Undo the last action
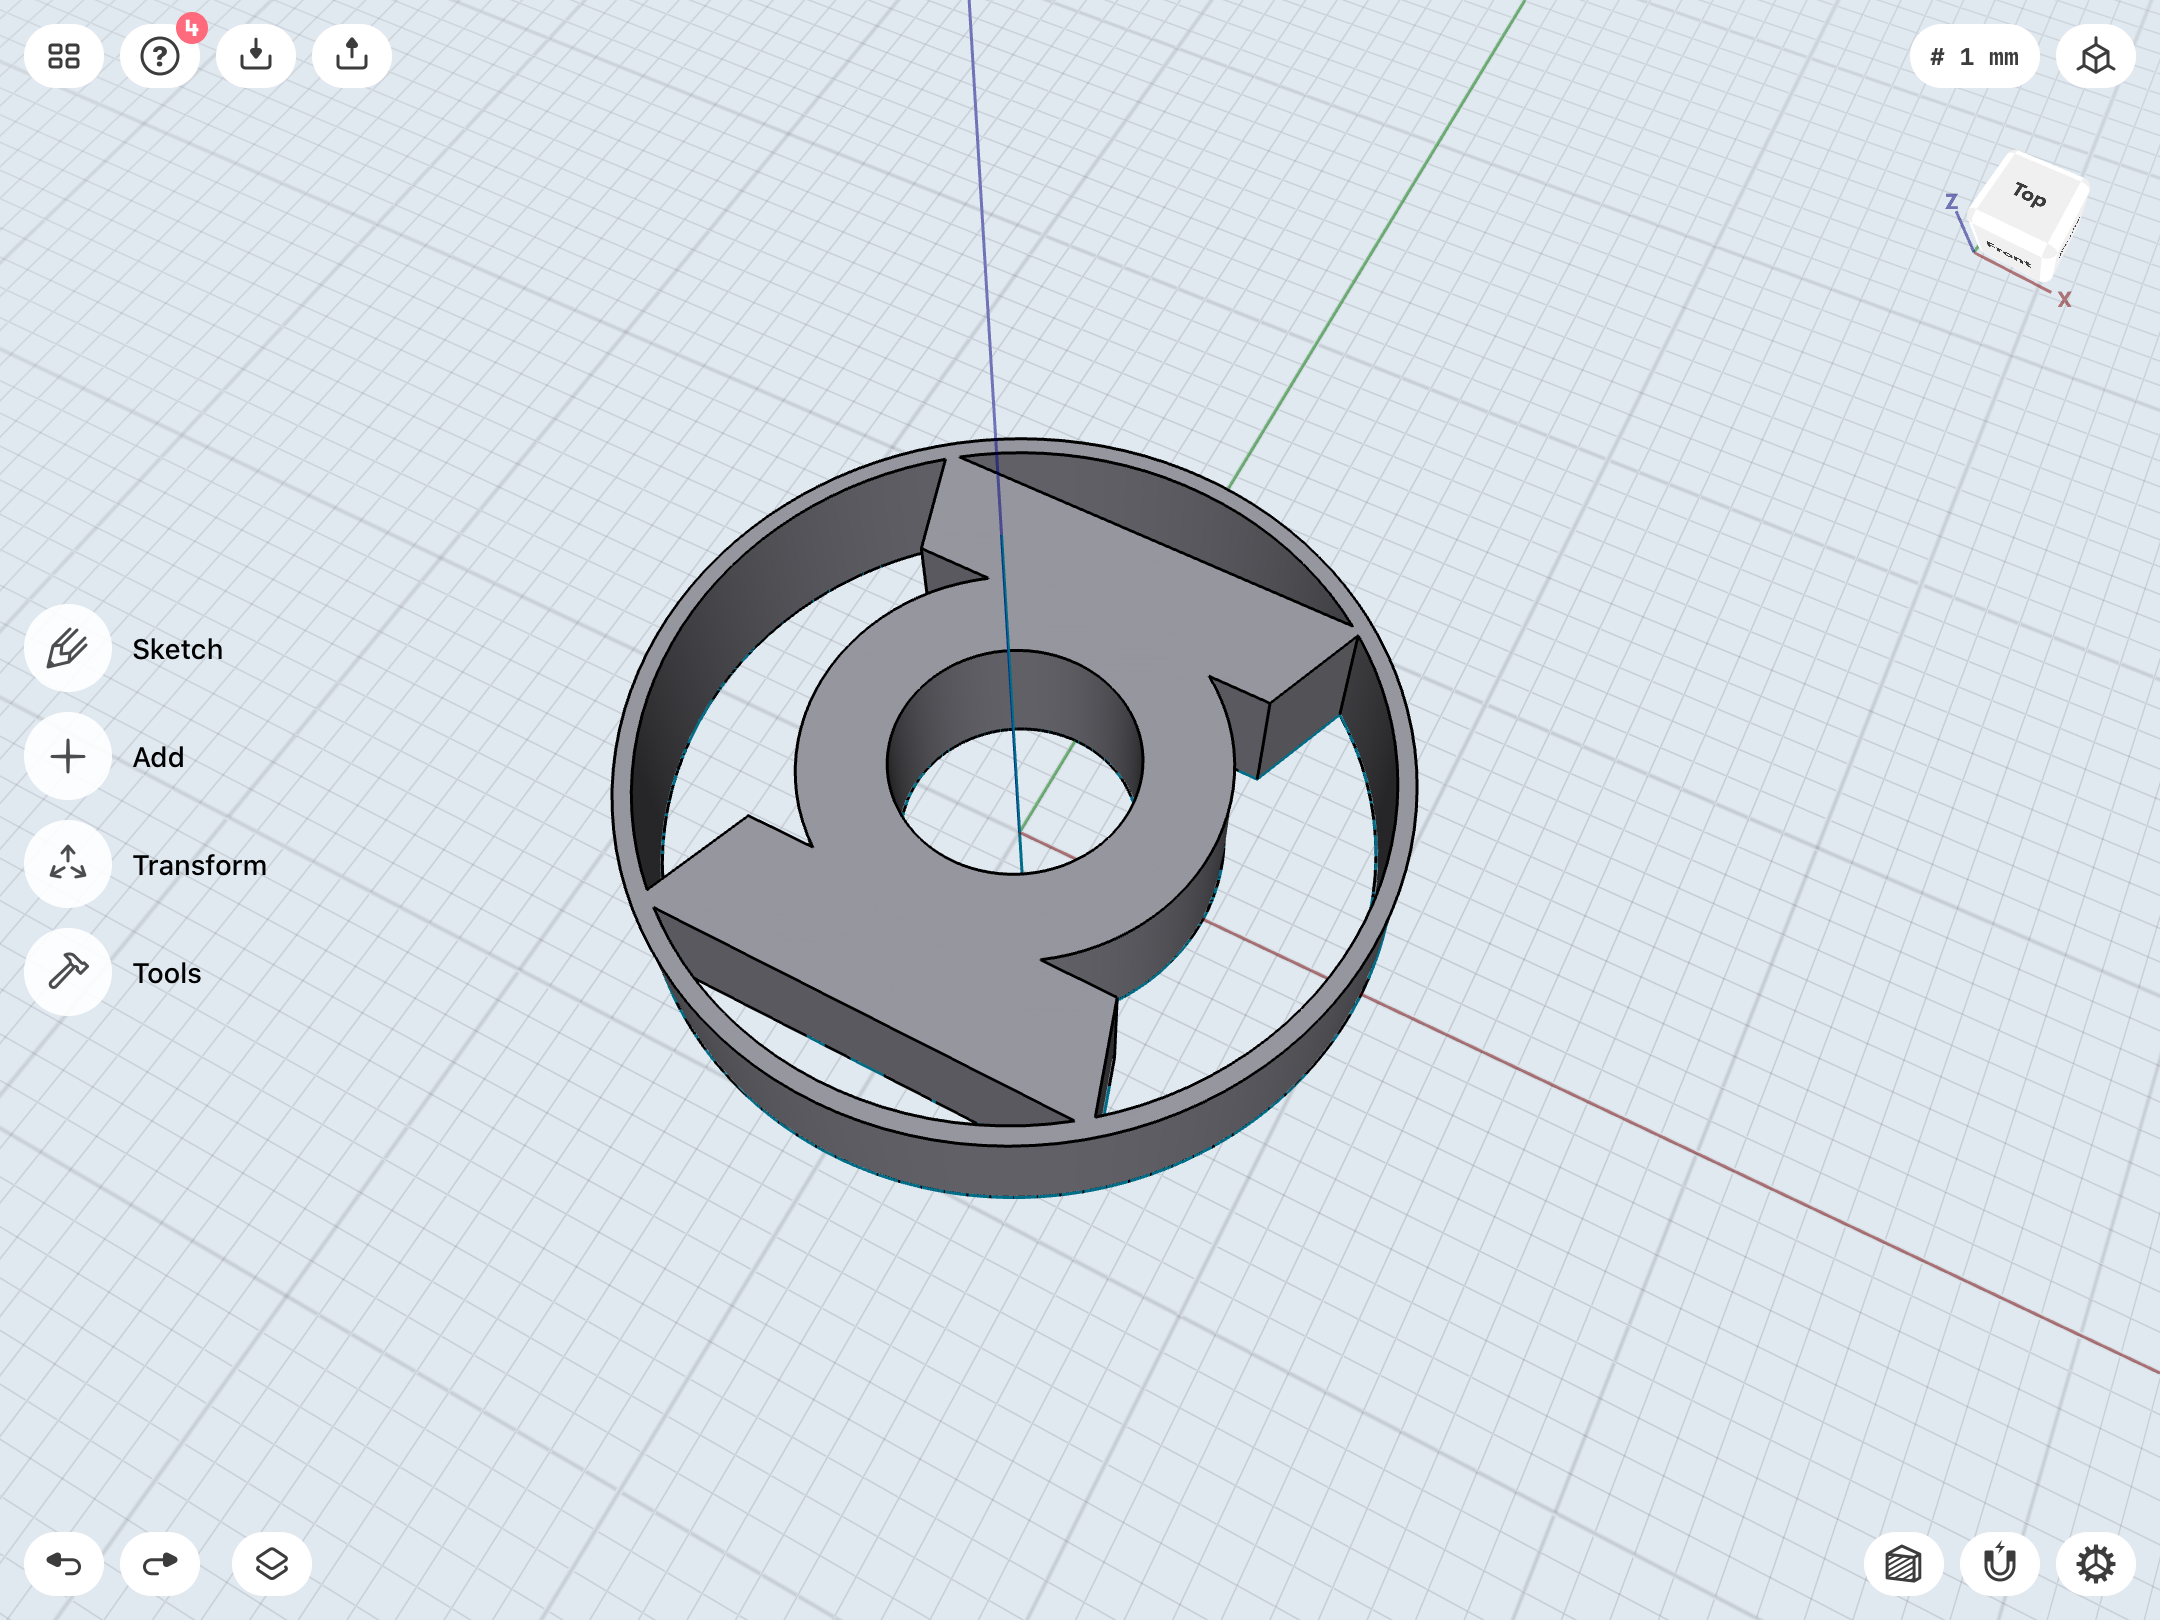The width and height of the screenshot is (2160, 1620). click(64, 1564)
